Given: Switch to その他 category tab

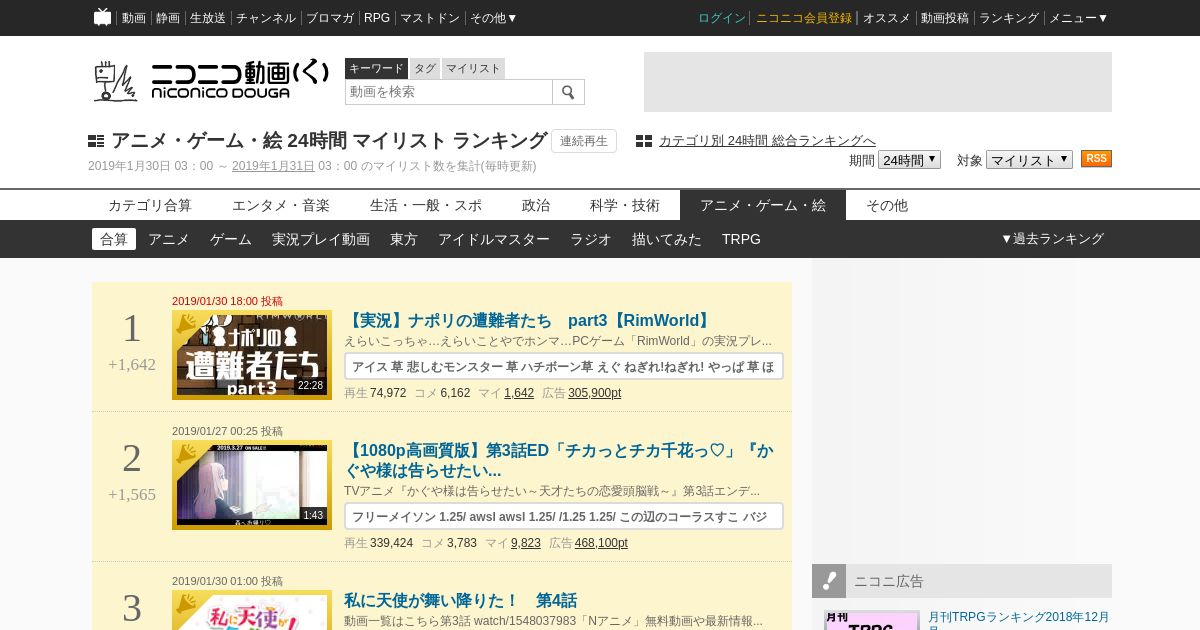Looking at the screenshot, I should pyautogui.click(x=887, y=205).
